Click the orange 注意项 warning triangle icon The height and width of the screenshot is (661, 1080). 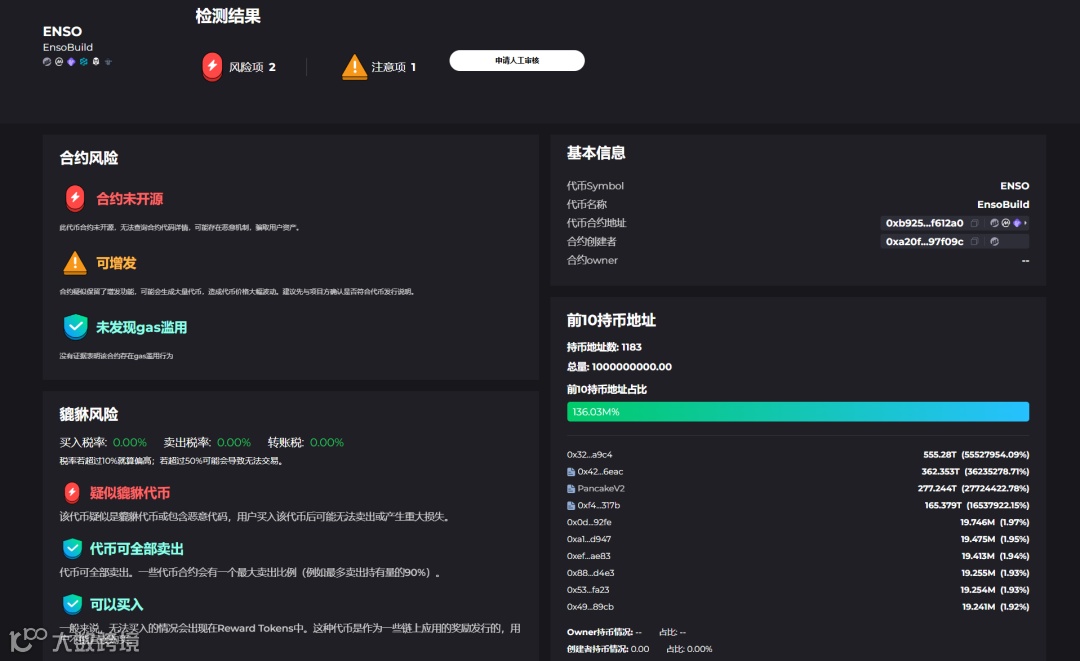pos(354,67)
